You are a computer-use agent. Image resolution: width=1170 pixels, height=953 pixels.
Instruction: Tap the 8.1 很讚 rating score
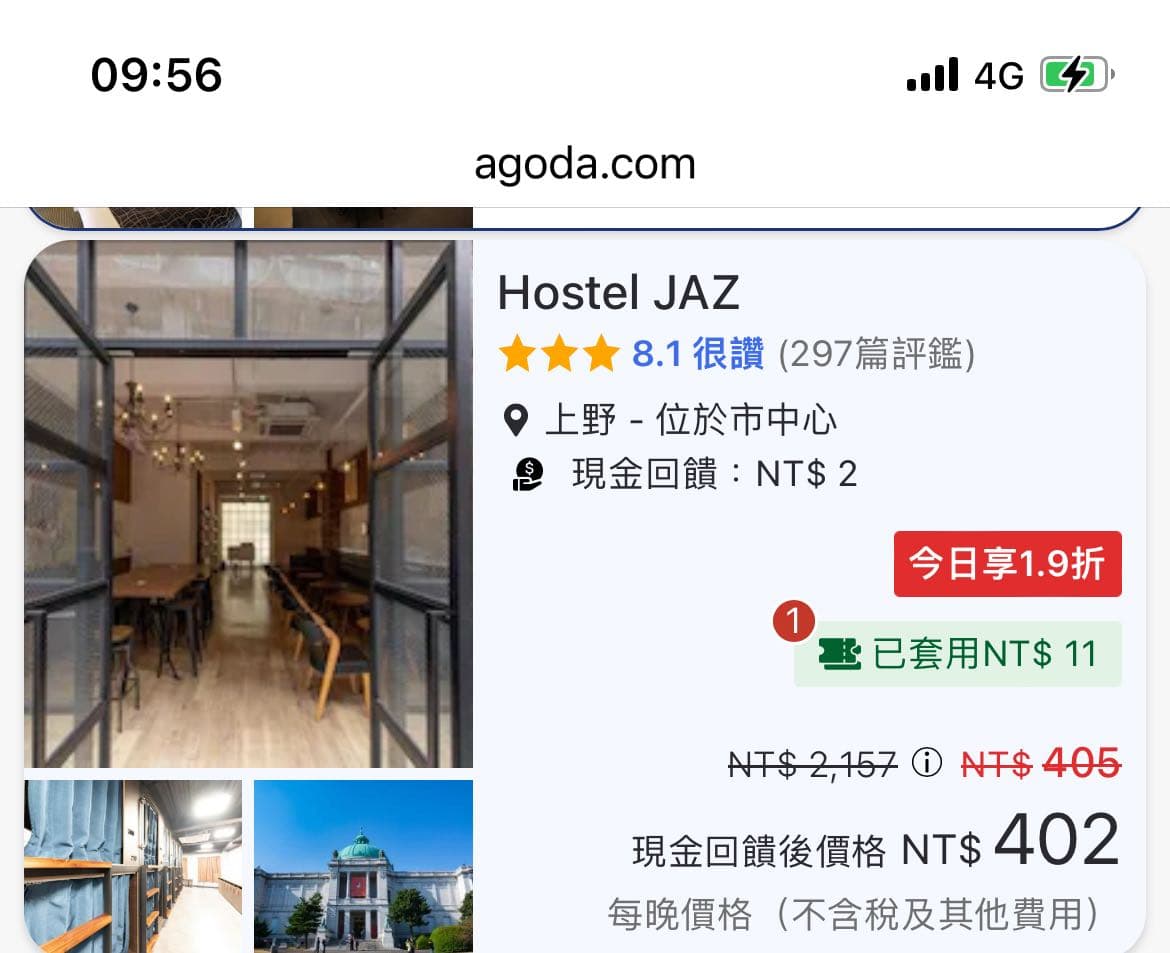(x=698, y=354)
